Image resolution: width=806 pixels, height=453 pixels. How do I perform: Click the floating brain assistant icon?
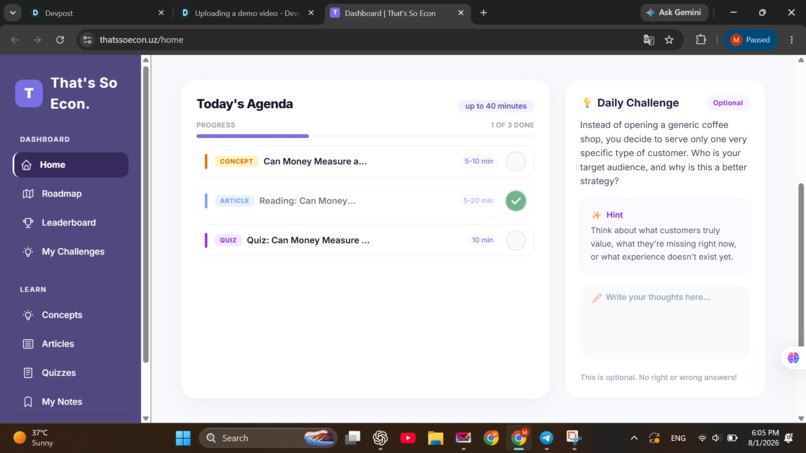coord(793,358)
